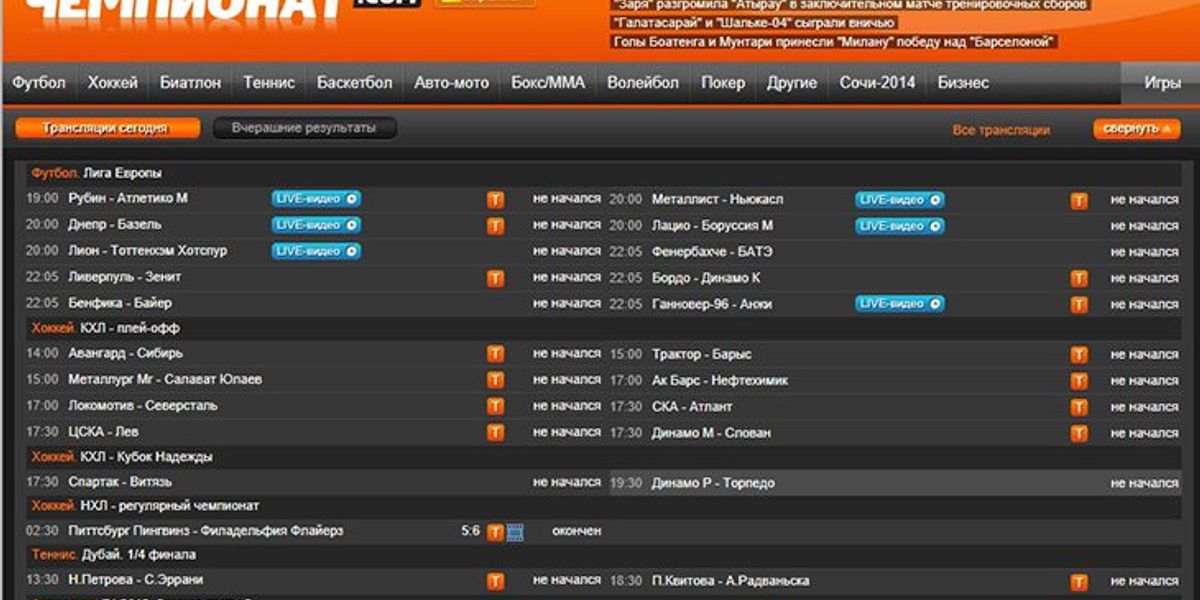The width and height of the screenshot is (1200, 600).
Task: Select the 5:6 score of Питтсбург match
Action: [471, 531]
